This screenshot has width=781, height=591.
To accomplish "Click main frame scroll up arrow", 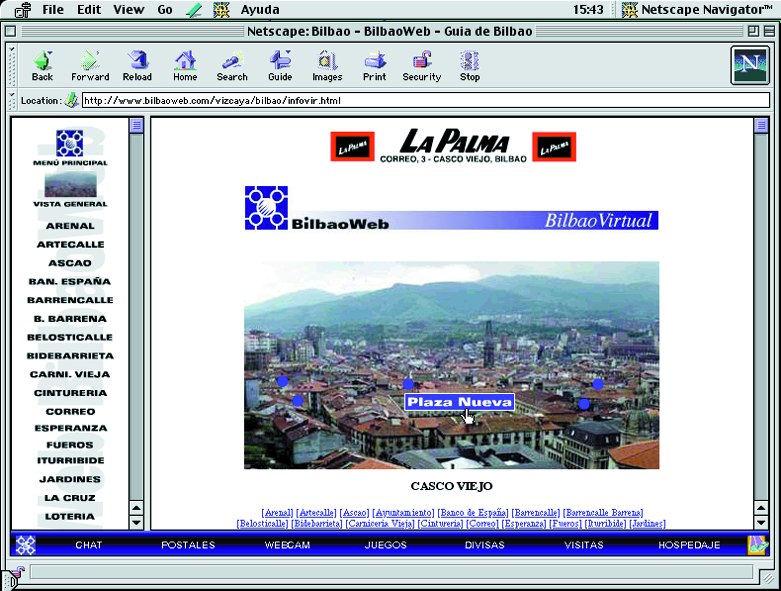I will point(761,508).
